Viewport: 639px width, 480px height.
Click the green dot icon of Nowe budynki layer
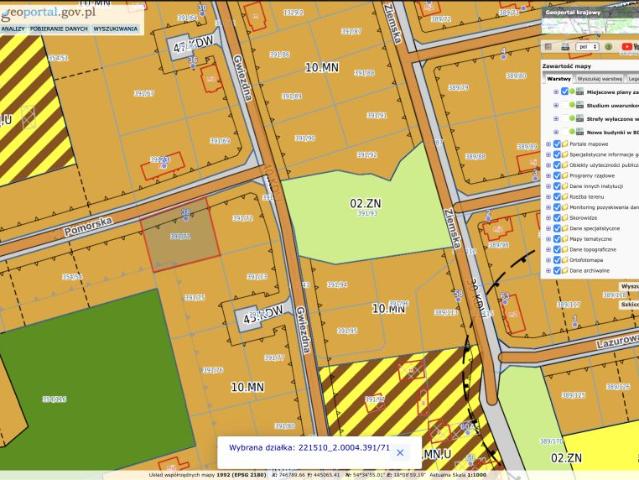[x=572, y=132]
